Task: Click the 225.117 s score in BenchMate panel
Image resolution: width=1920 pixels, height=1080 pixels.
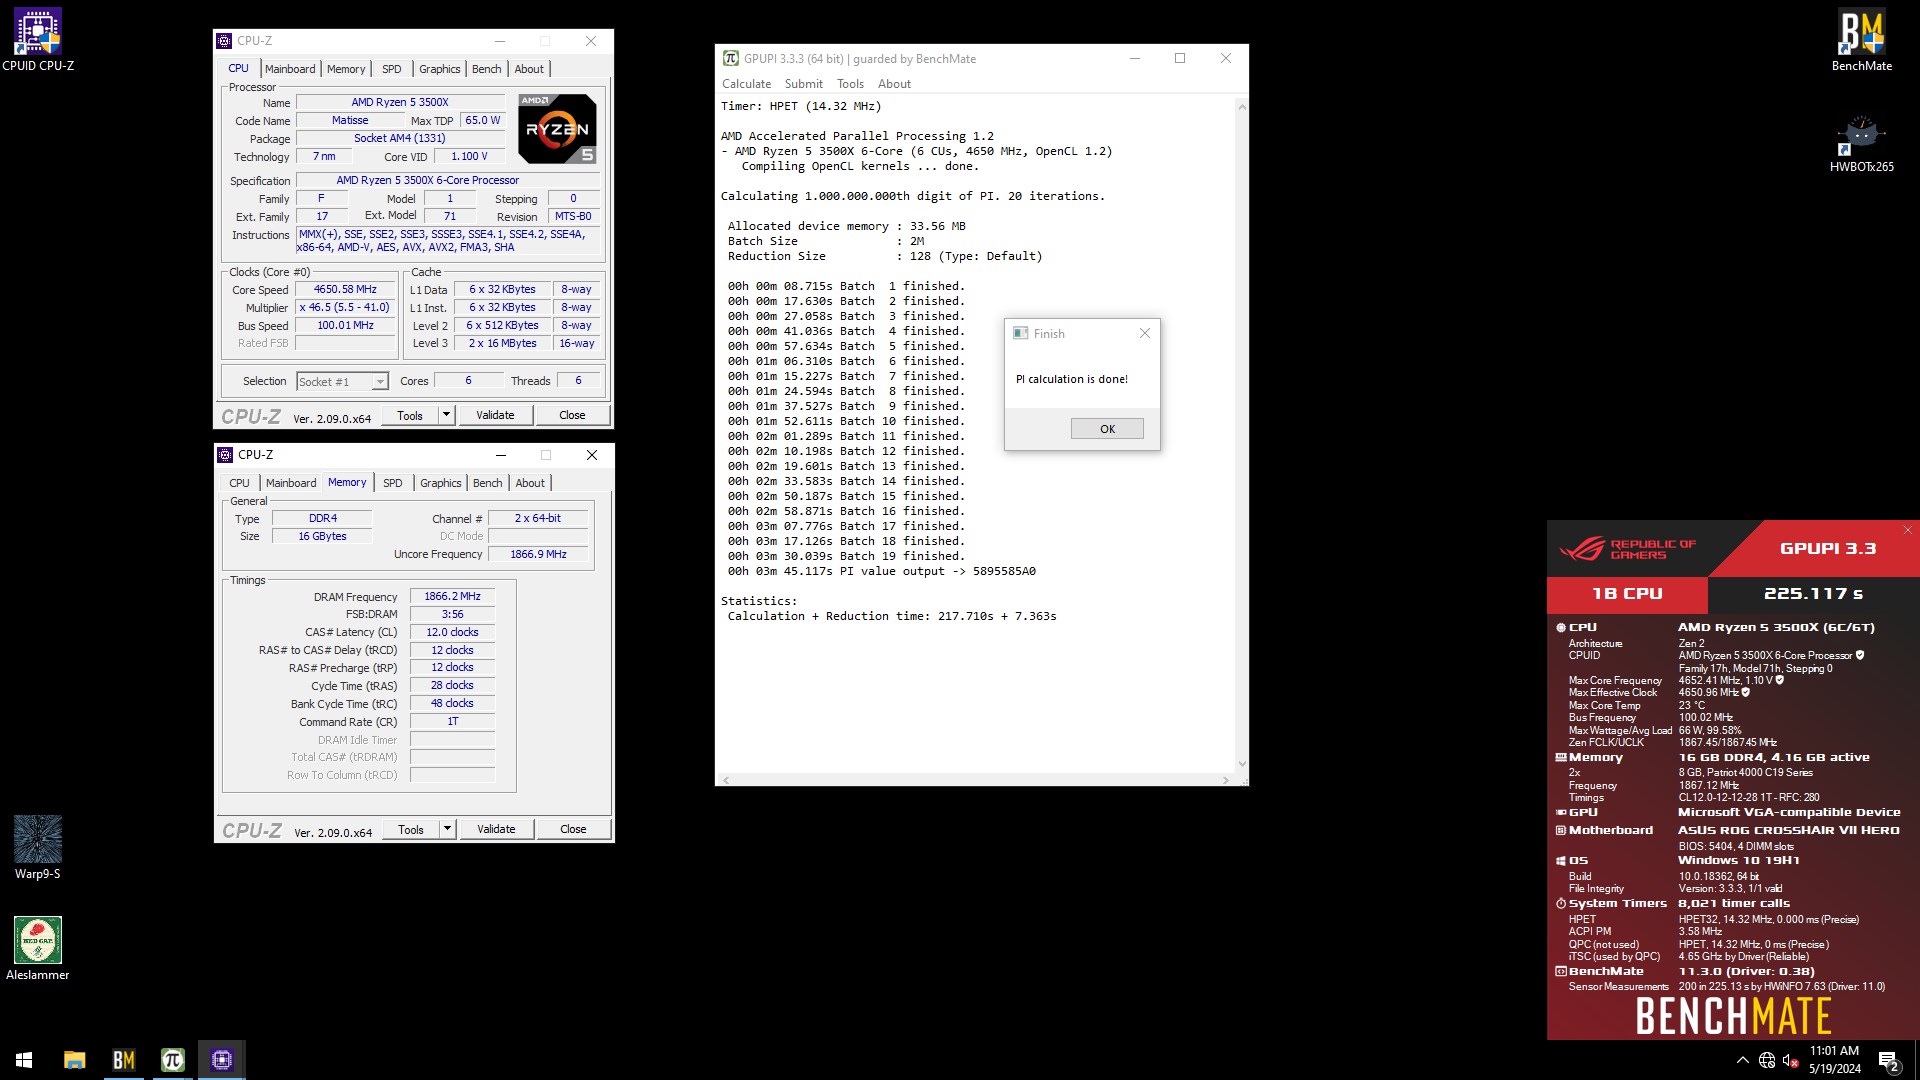Action: [1813, 594]
